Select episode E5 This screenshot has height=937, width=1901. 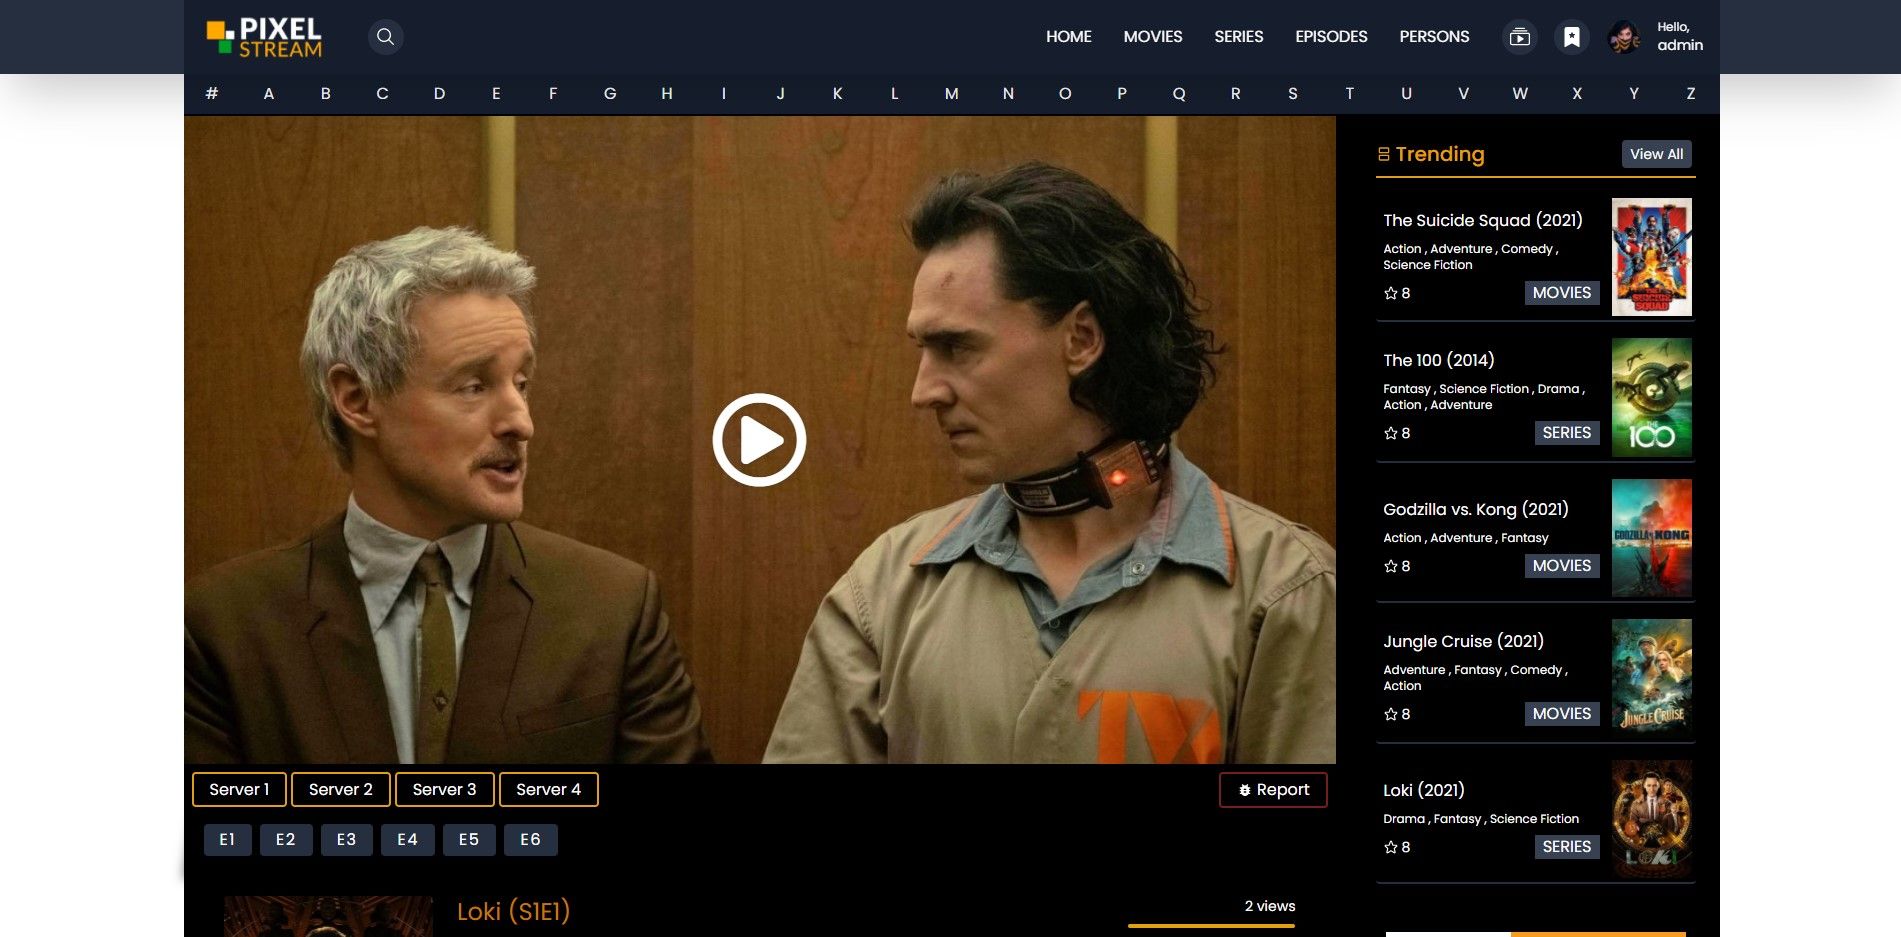469,840
